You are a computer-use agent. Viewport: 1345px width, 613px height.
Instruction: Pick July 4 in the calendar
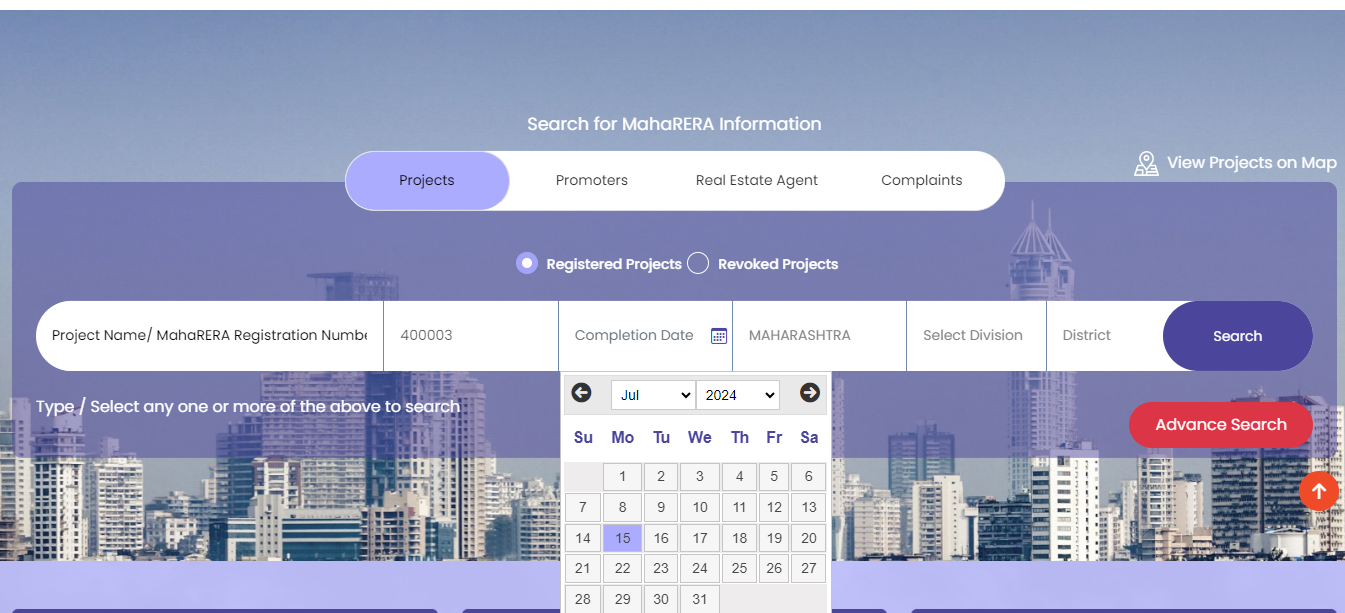pyautogui.click(x=739, y=477)
